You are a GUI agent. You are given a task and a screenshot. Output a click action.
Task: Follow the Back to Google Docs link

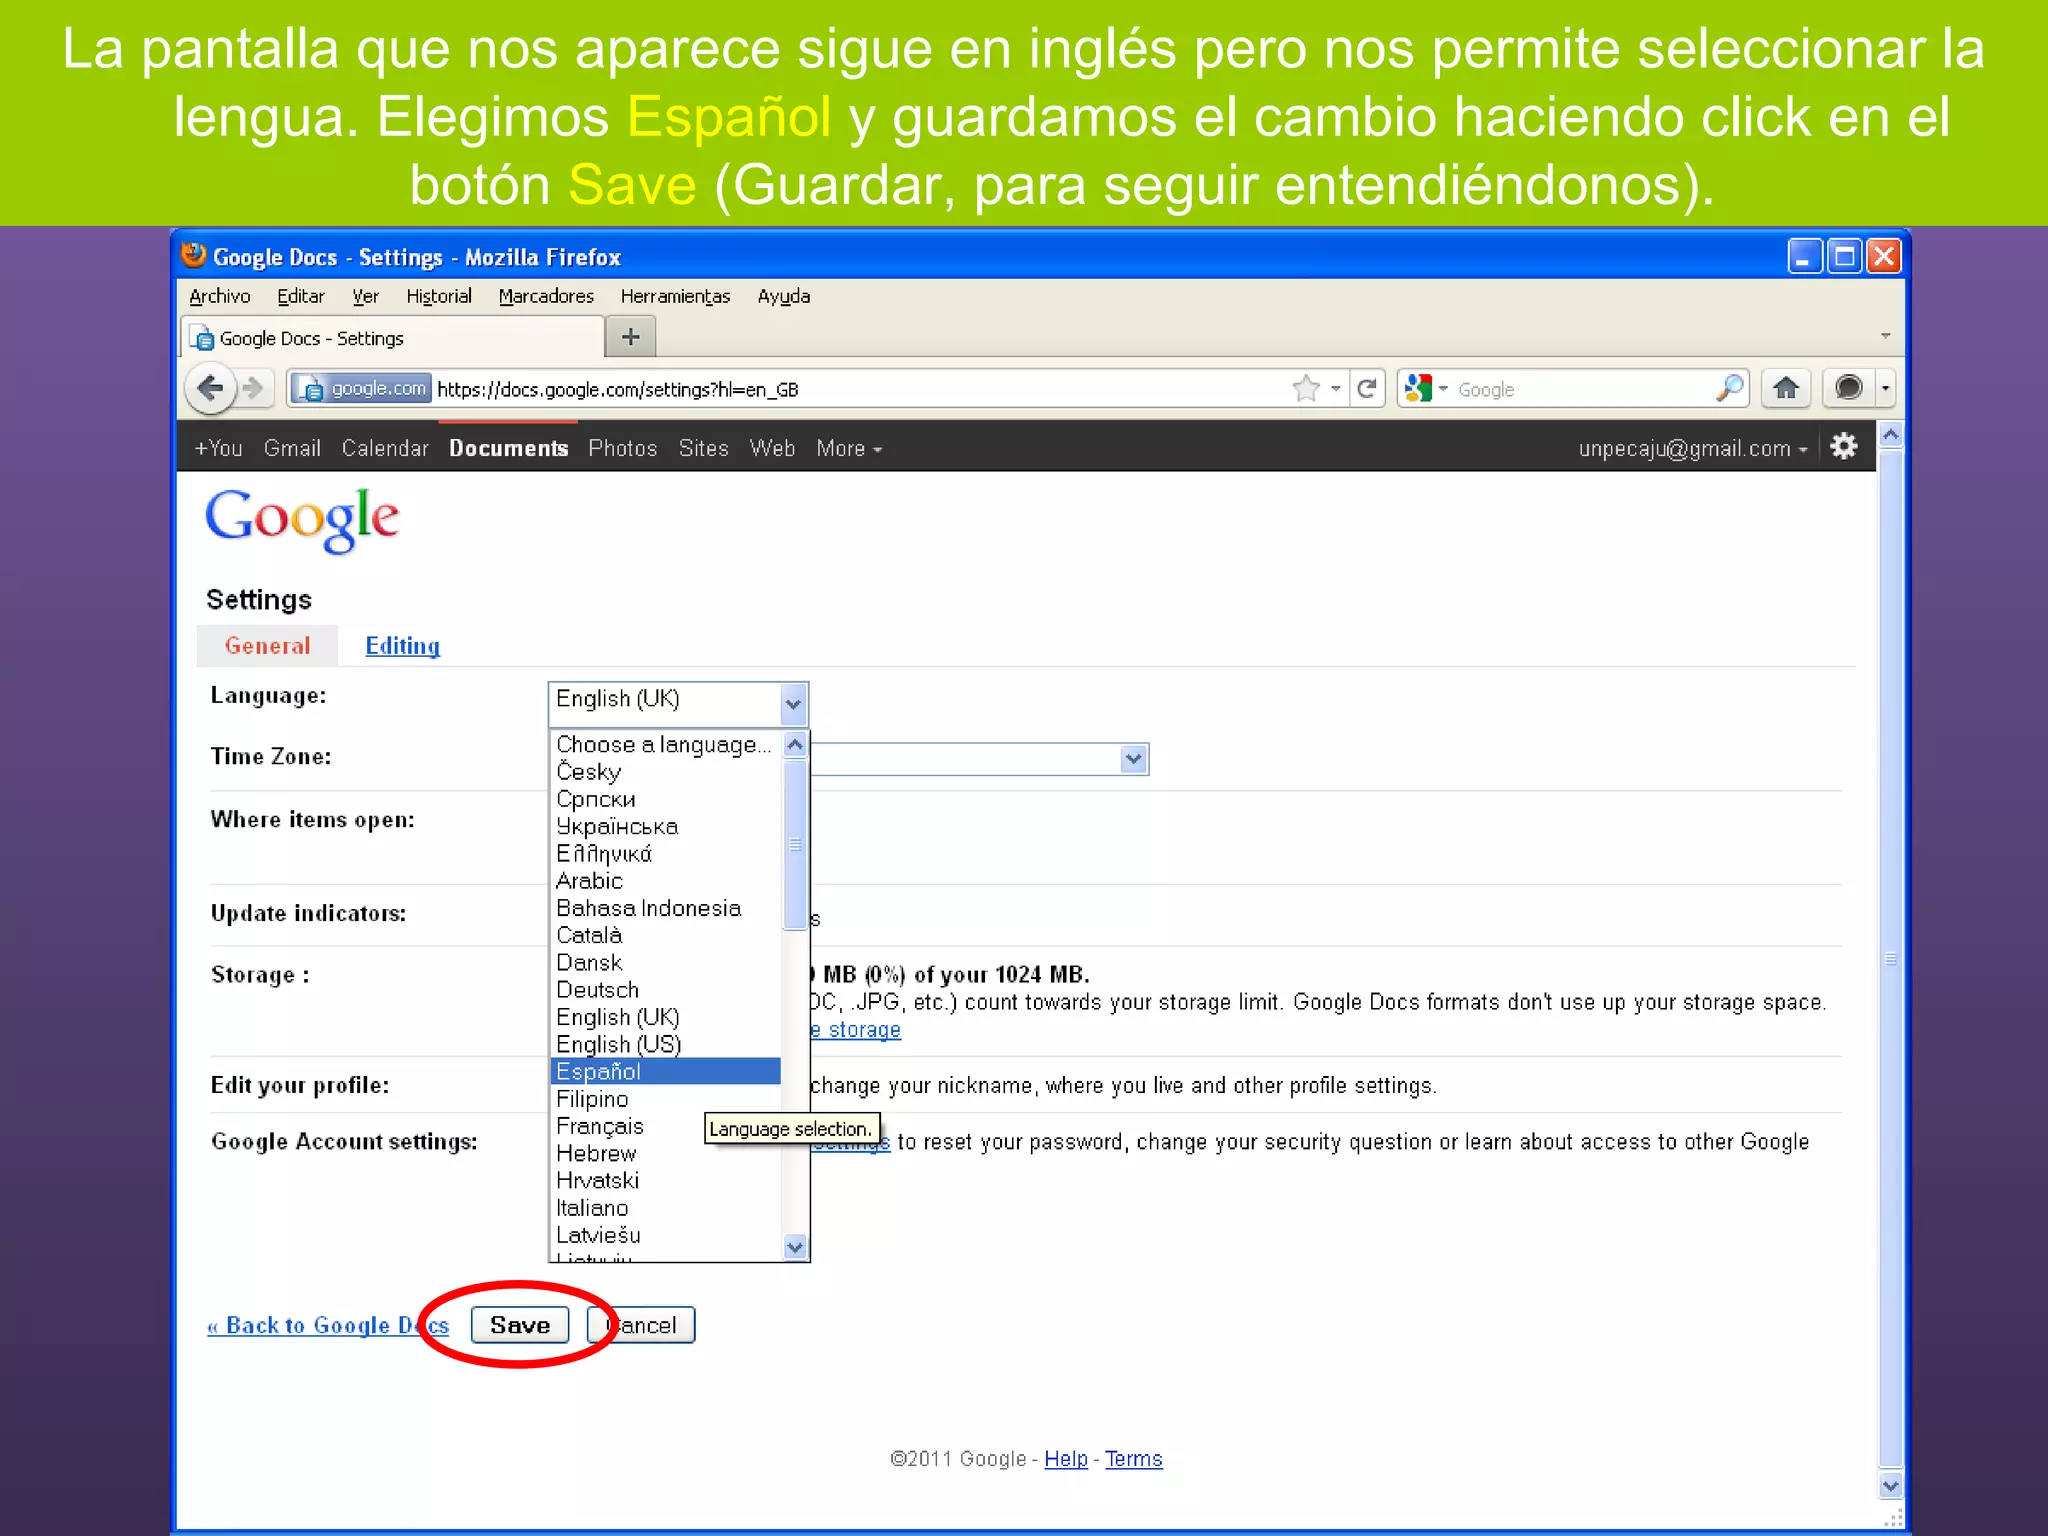(328, 1325)
